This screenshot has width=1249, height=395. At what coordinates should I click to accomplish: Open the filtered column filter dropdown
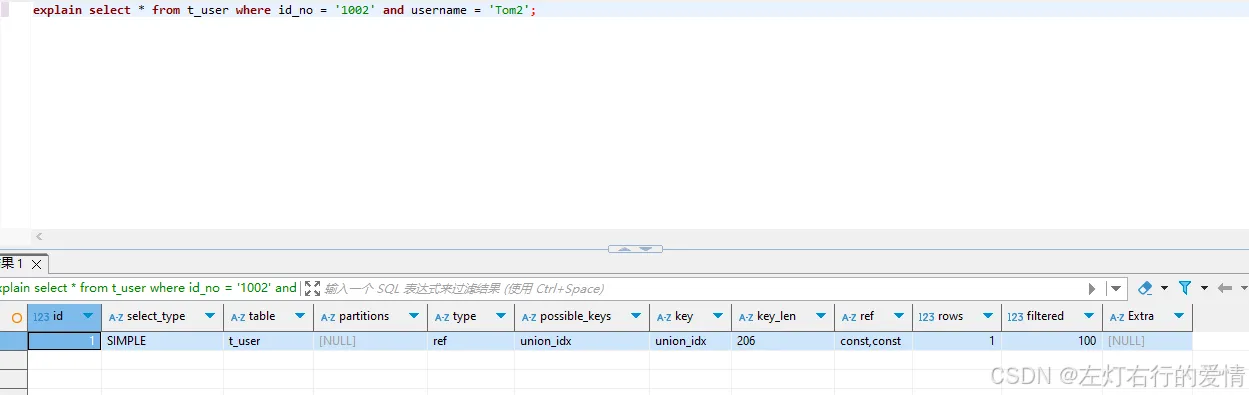[x=1089, y=316]
